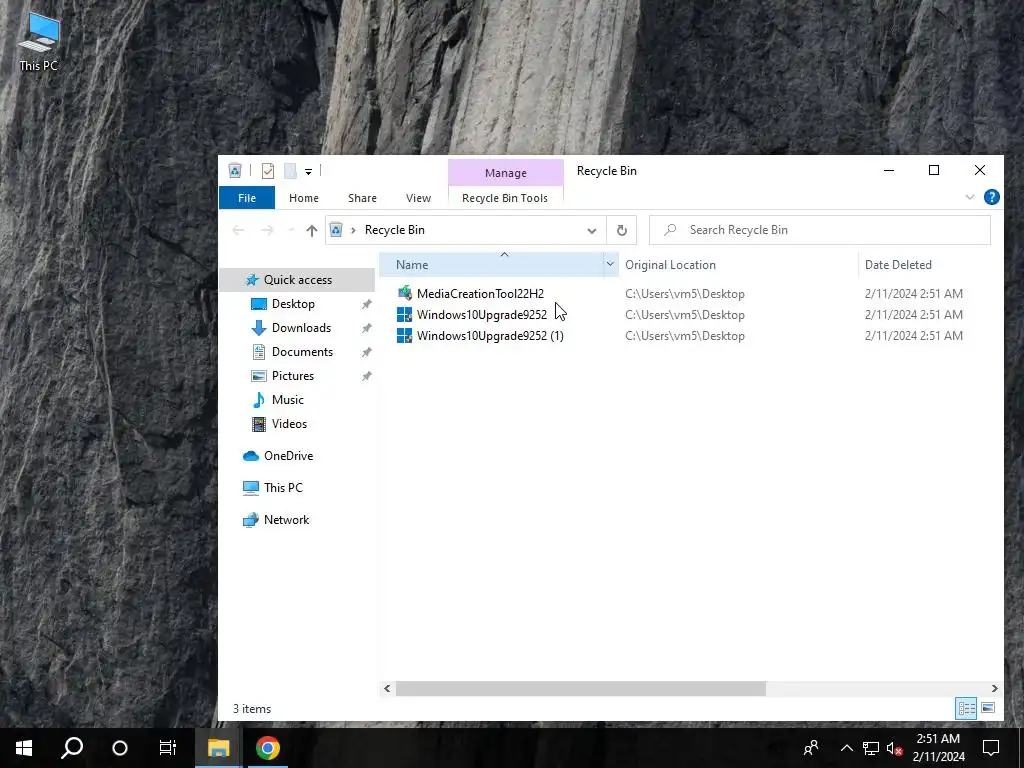1024x768 pixels.
Task: Switch to the Share ribbon tab
Action: [362, 198]
